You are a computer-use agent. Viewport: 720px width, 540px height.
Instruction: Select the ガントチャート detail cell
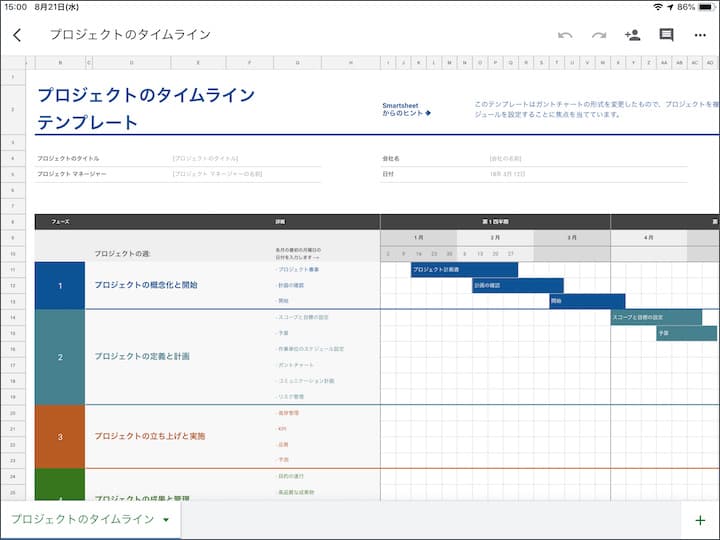pyautogui.click(x=295, y=365)
